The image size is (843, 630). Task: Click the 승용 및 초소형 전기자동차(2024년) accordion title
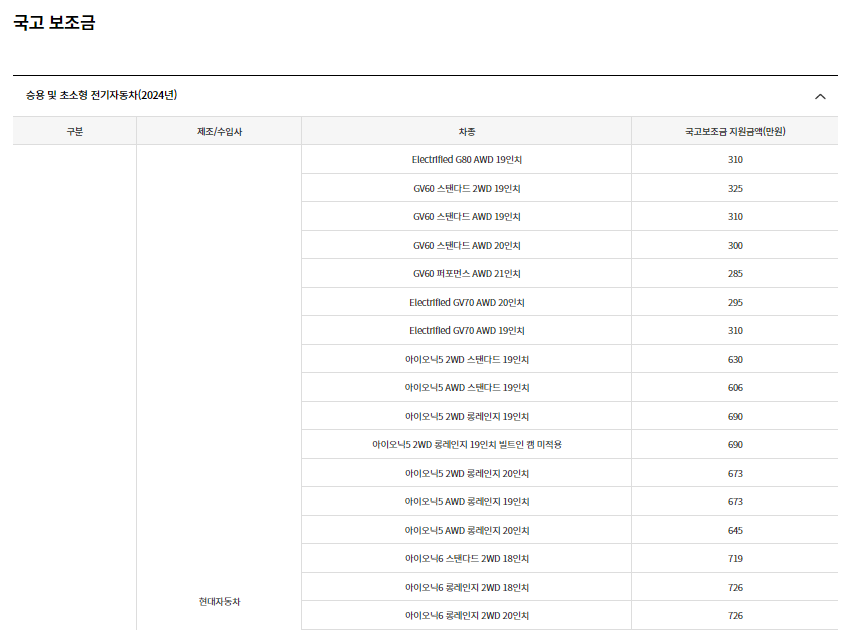(101, 95)
